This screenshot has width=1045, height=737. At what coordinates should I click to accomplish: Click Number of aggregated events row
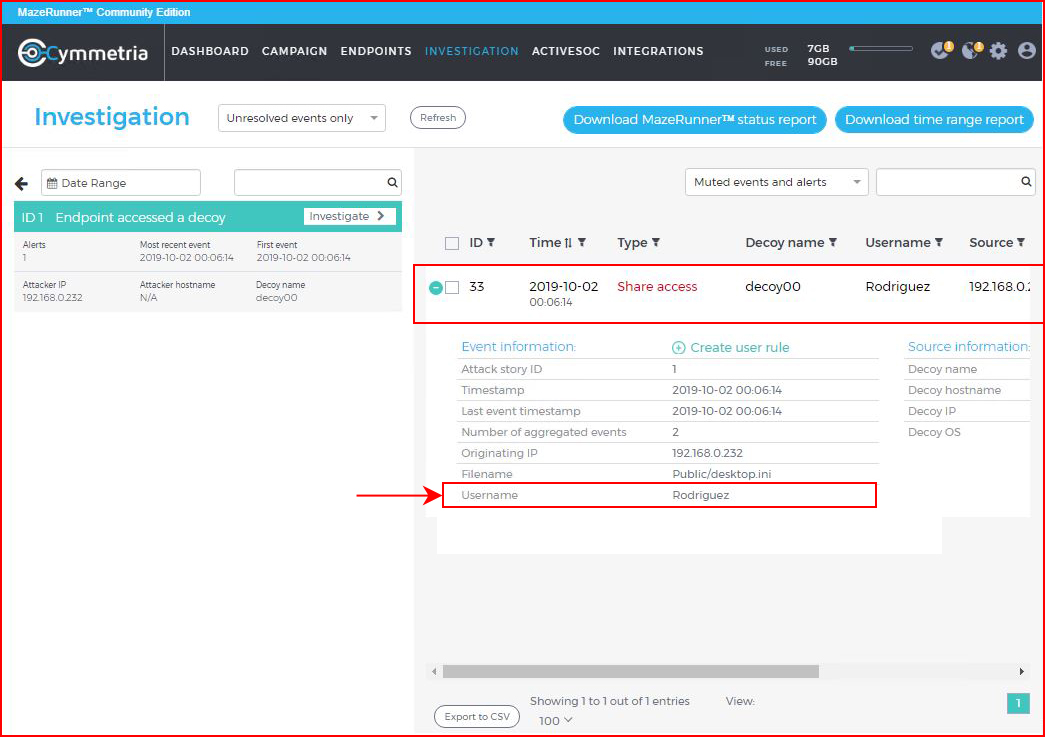668,432
